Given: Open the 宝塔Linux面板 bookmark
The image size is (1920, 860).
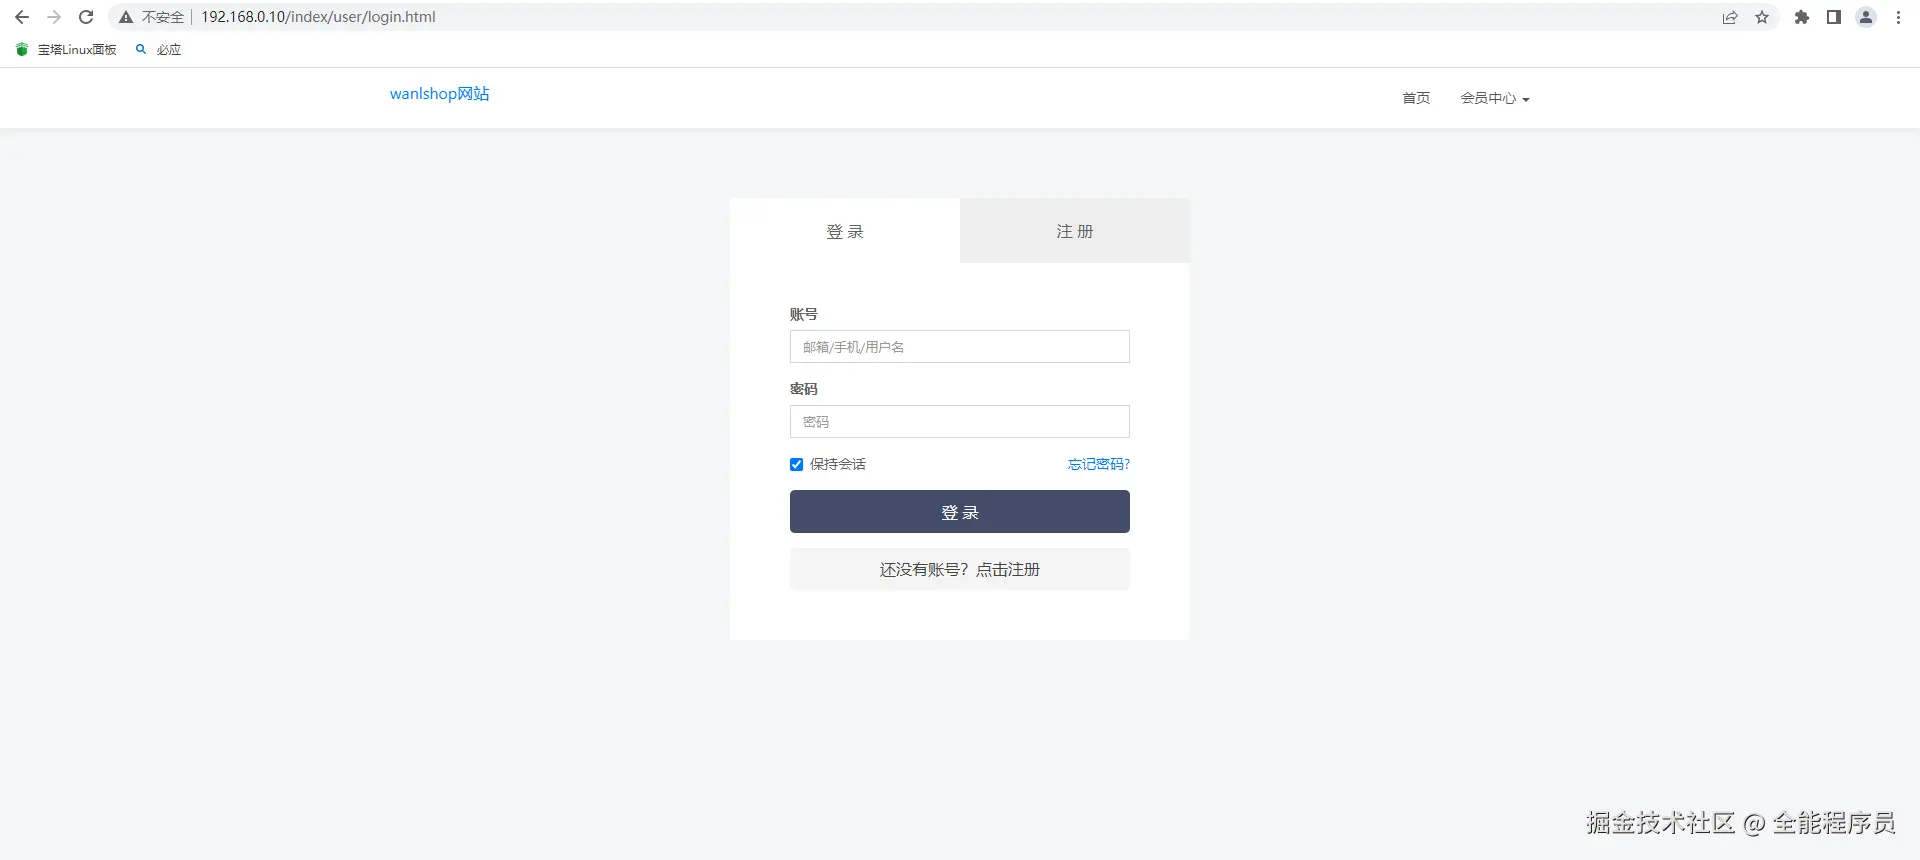Looking at the screenshot, I should pyautogui.click(x=67, y=49).
